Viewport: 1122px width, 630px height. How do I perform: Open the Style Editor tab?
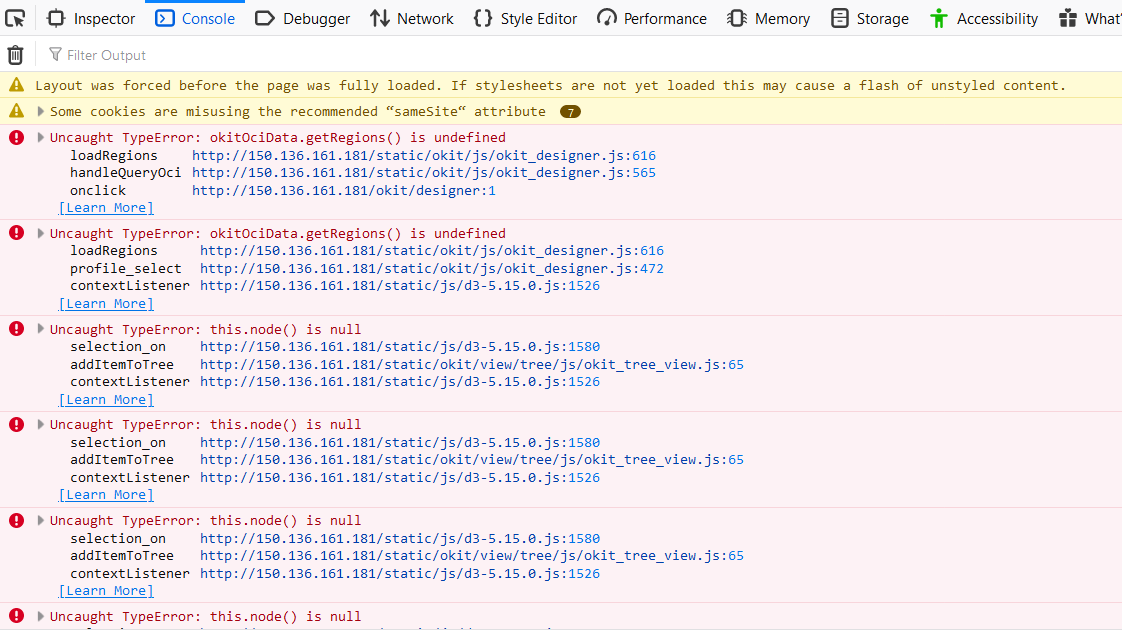coord(525,19)
